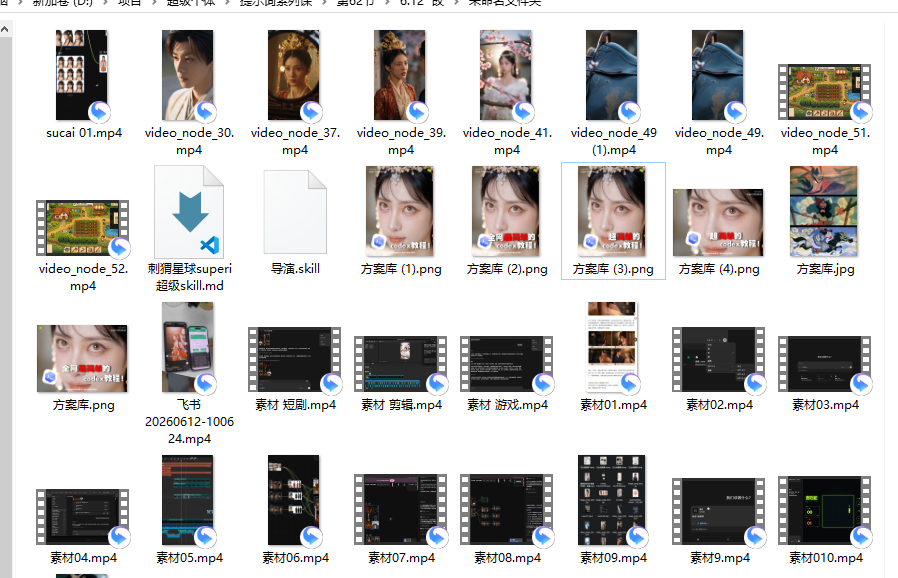Screen dimensions: 898x578
Task: Select the video_node_41.mp4 cherry blossom thumbnail
Action: coord(506,75)
